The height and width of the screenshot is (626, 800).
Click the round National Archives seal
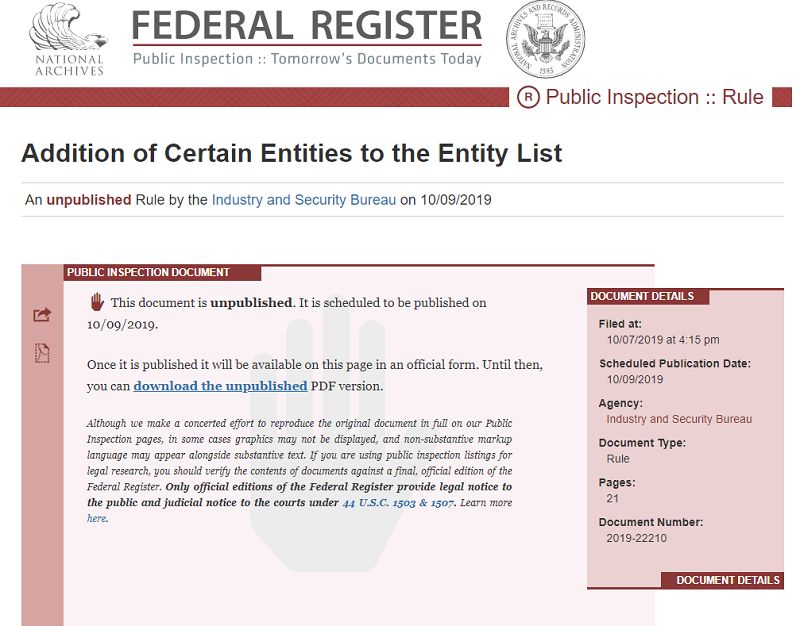[x=545, y=41]
